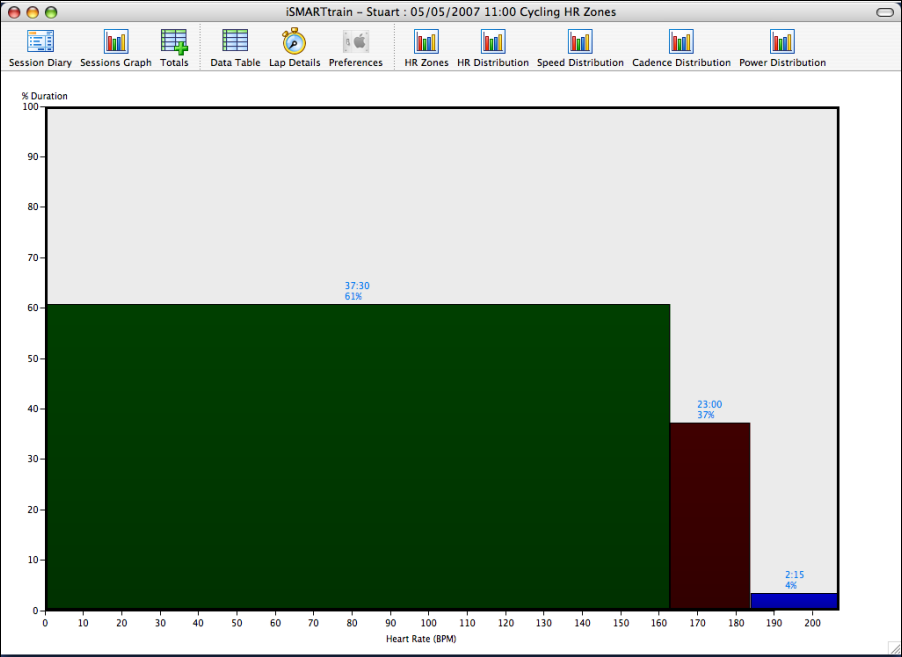This screenshot has width=902, height=657.
Task: Click the toolbar toggle pill button
Action: [x=884, y=12]
